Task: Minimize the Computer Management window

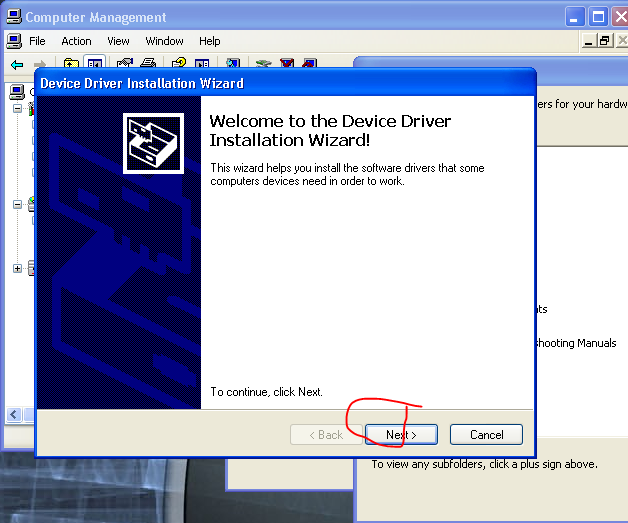Action: point(574,17)
